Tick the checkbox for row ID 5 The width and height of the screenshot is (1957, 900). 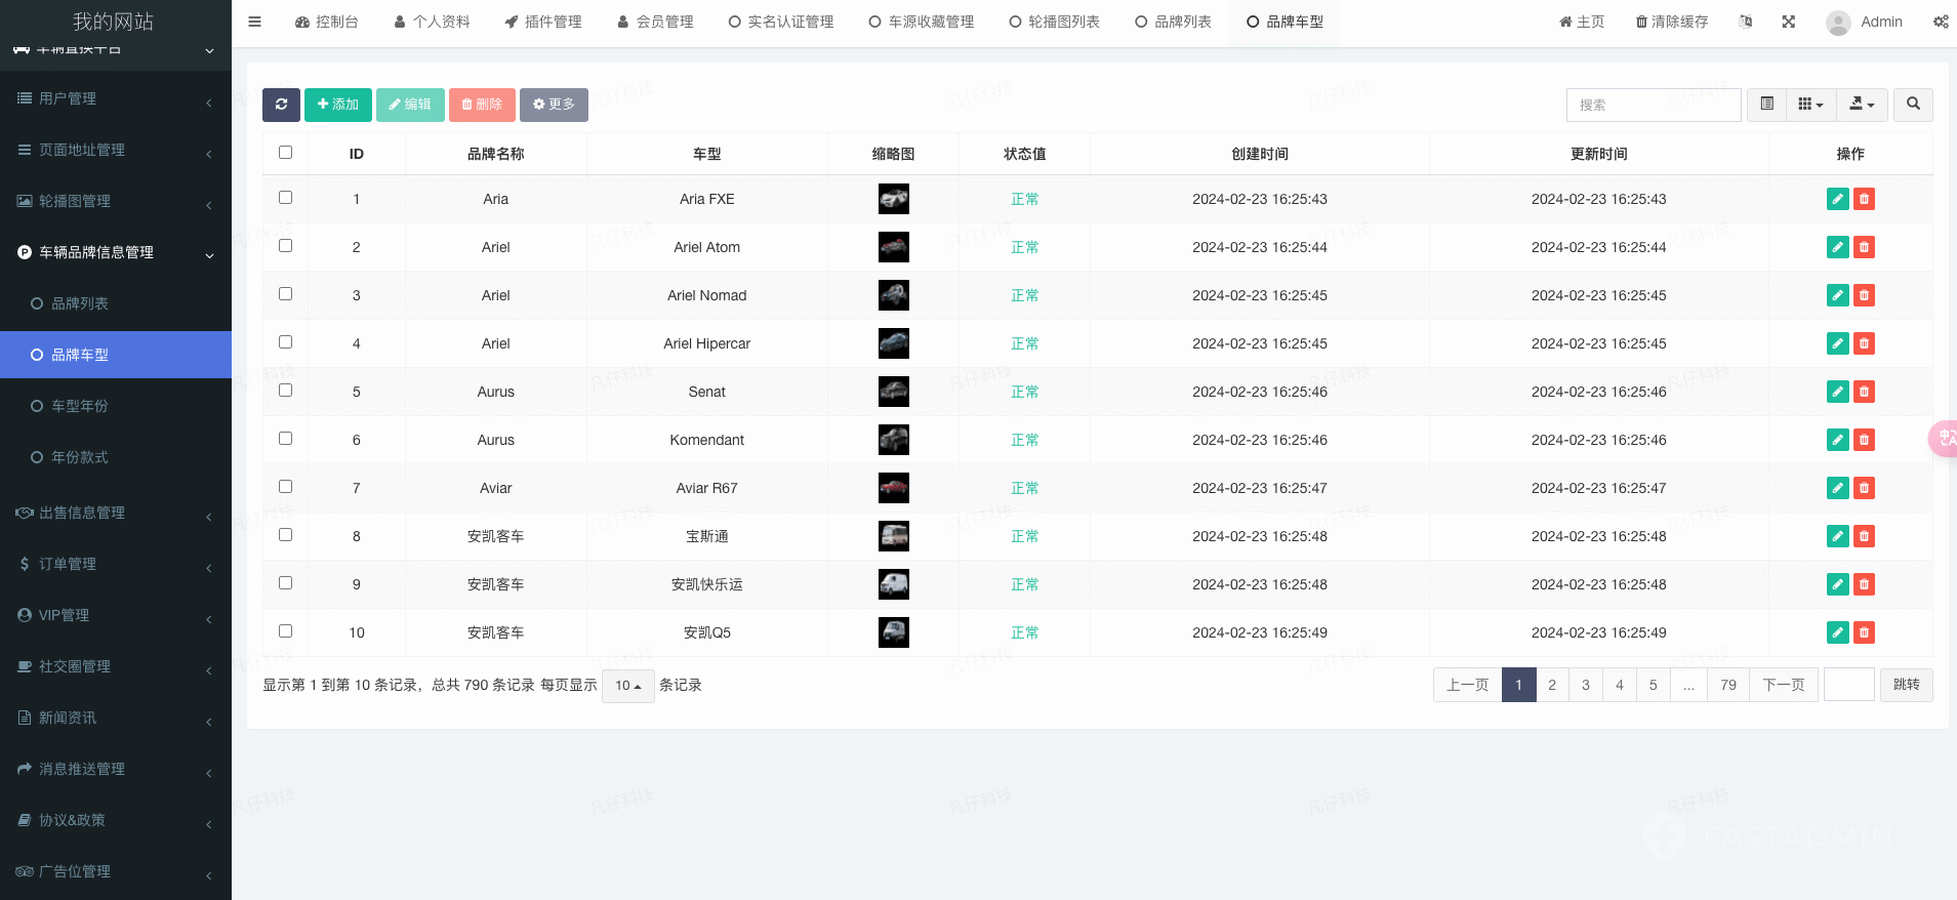(x=286, y=390)
